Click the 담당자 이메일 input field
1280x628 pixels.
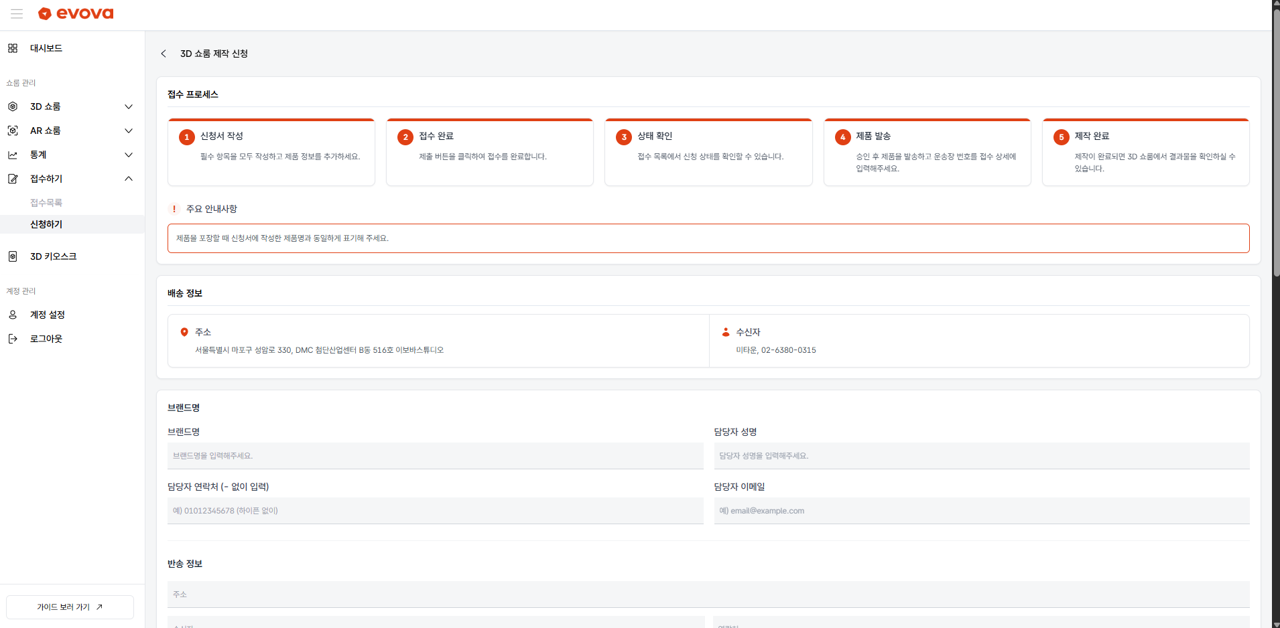tap(981, 511)
